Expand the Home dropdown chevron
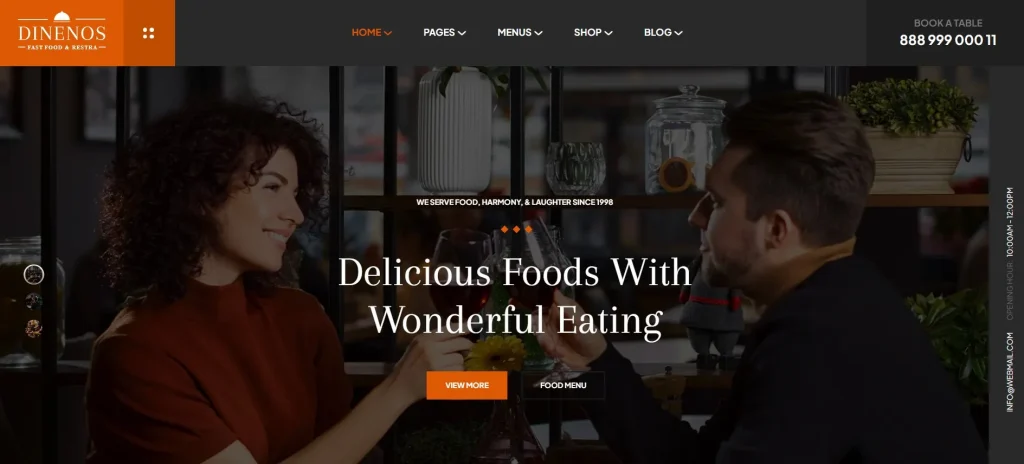Image resolution: width=1024 pixels, height=464 pixels. [x=388, y=33]
